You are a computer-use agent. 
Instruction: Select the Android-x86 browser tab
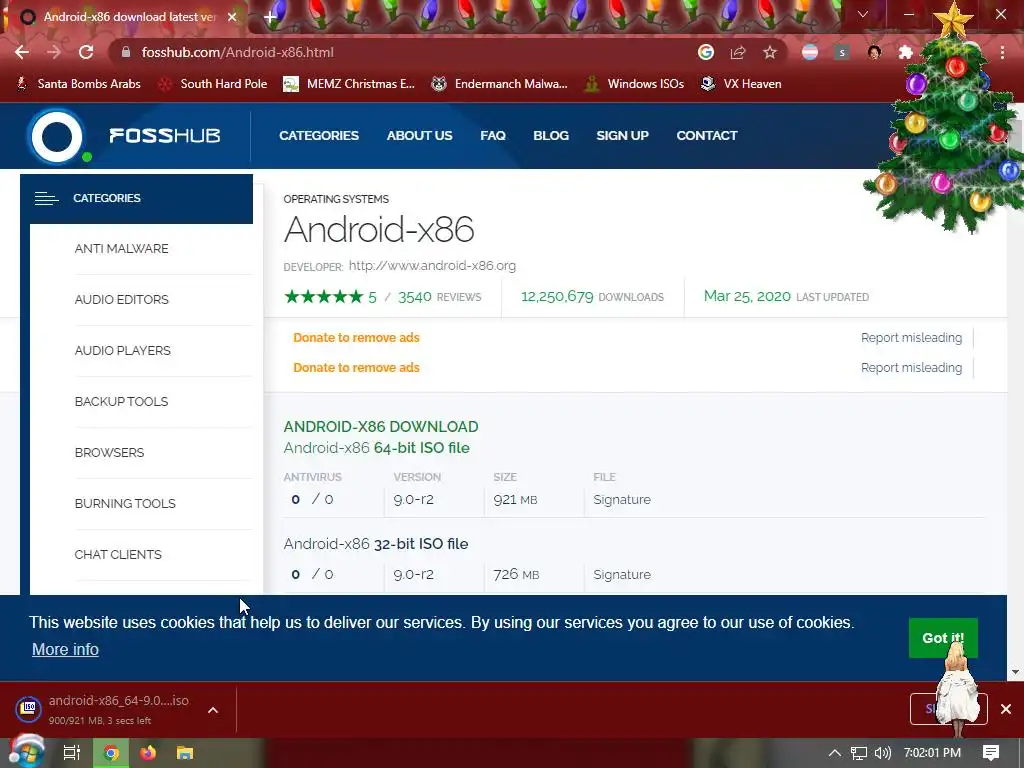[x=124, y=17]
